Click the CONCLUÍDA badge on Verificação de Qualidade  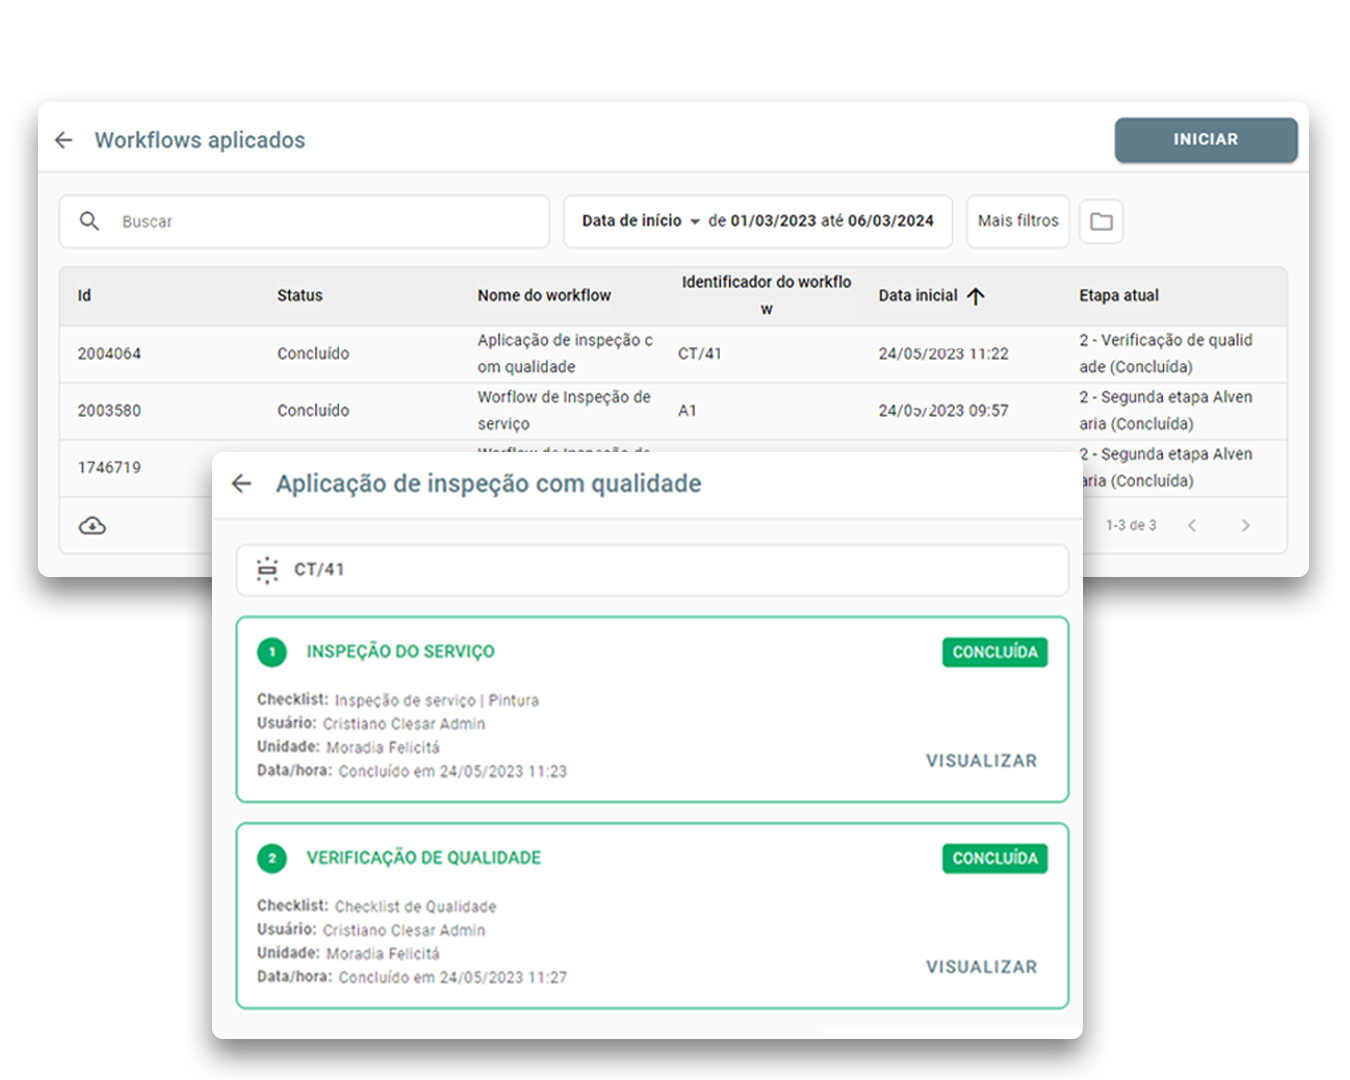point(994,858)
